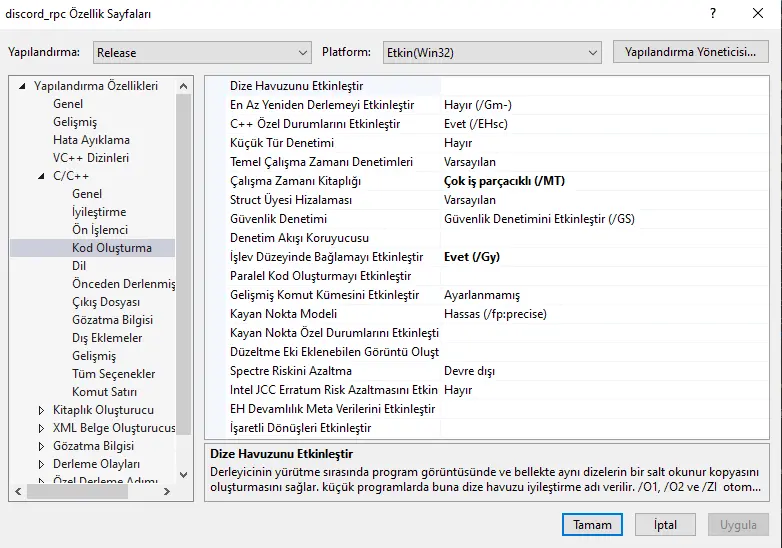Collapse the Yapılandırma Özellikleri tree node
Image resolution: width=782 pixels, height=548 pixels.
23,86
